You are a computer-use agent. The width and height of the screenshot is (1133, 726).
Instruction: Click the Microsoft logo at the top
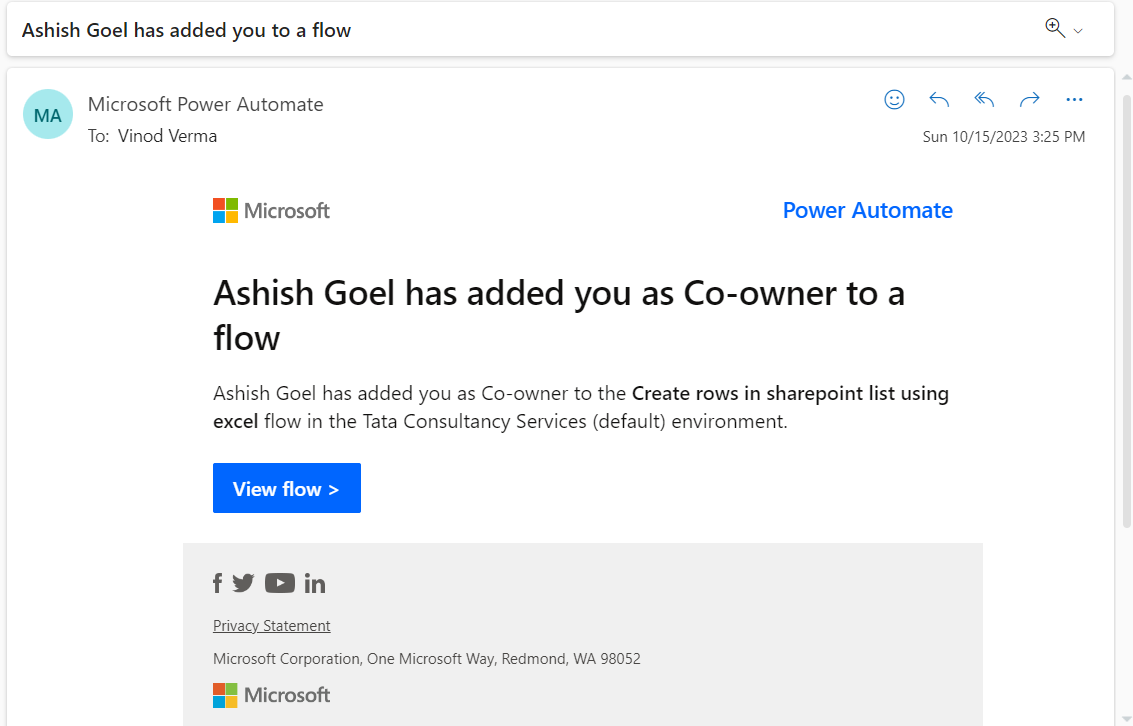point(271,210)
